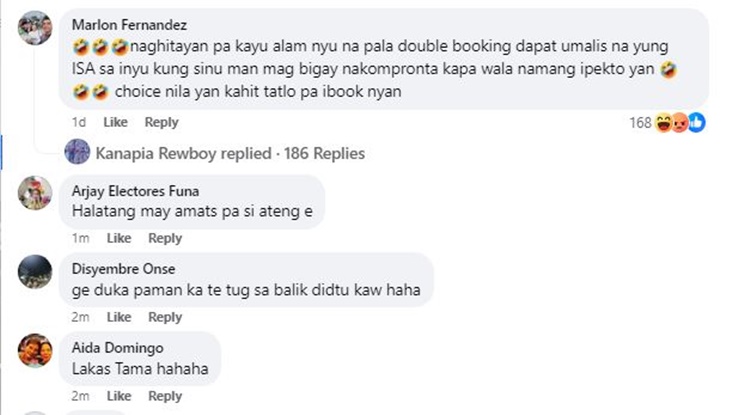Image resolution: width=750 pixels, height=415 pixels.
Task: Like Disyembre Onse's comment
Action: tap(119, 317)
